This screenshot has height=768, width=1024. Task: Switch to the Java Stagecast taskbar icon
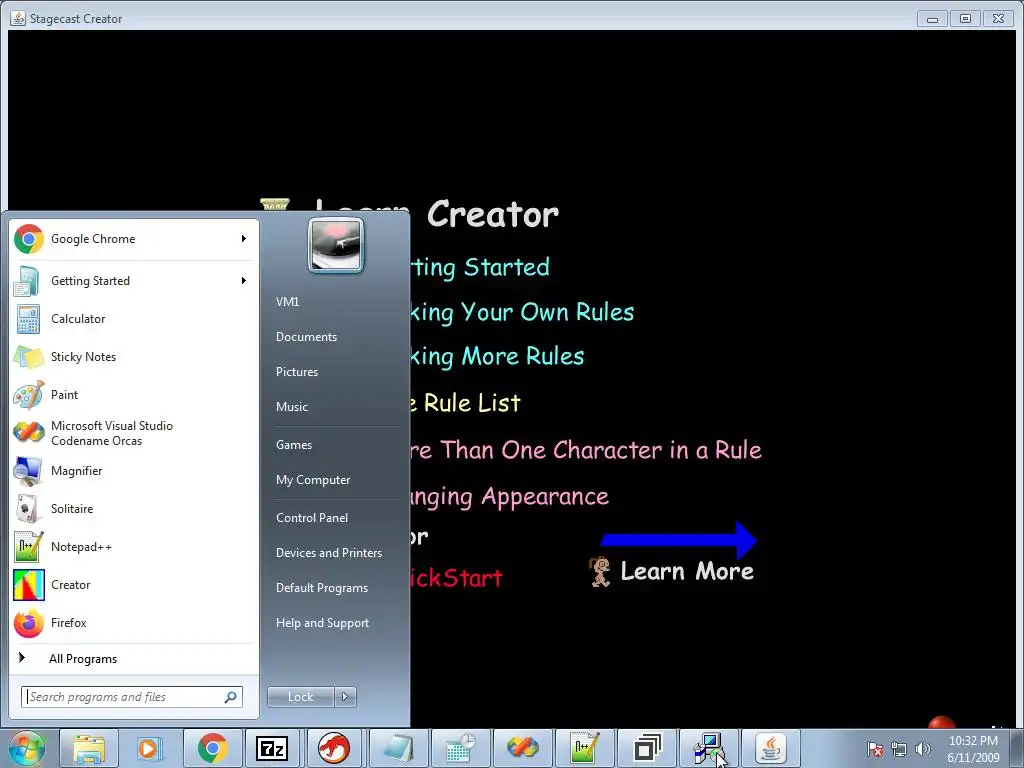coord(771,748)
